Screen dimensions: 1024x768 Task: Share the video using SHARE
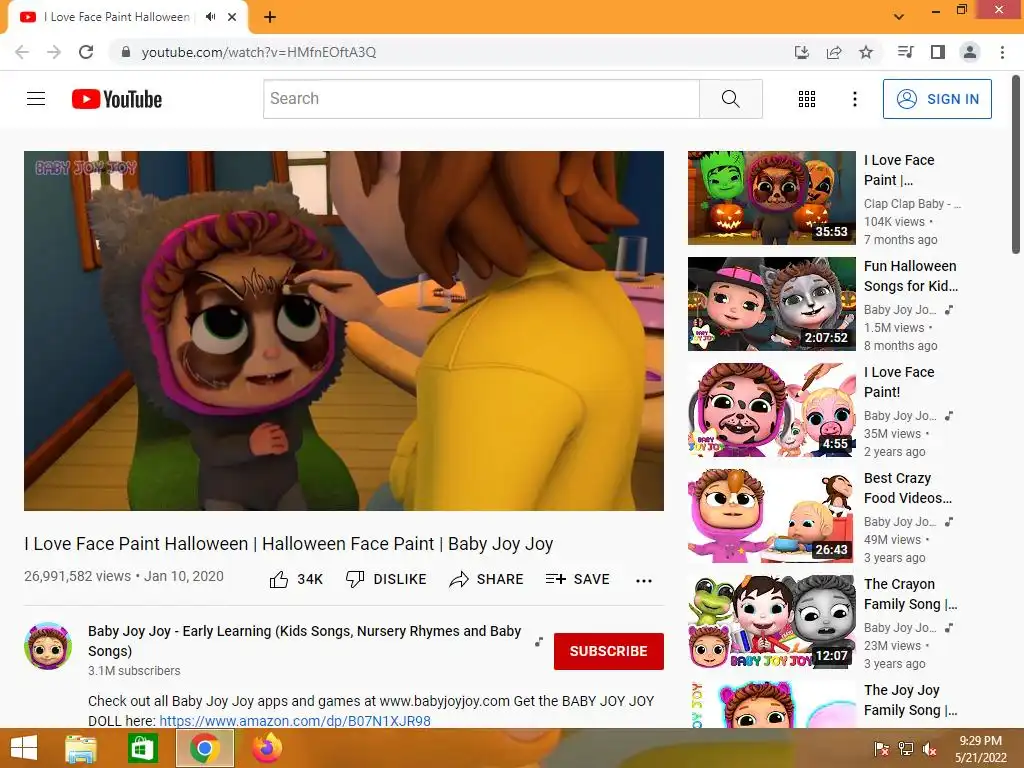click(x=487, y=579)
